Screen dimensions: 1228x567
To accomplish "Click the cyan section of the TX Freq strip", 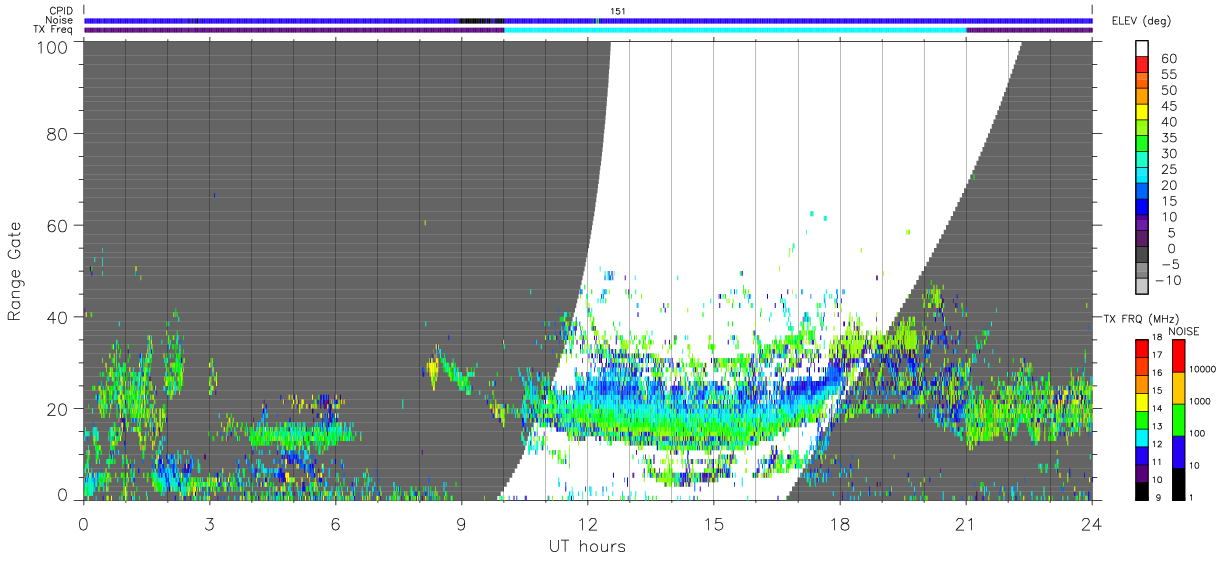I will click(x=735, y=30).
